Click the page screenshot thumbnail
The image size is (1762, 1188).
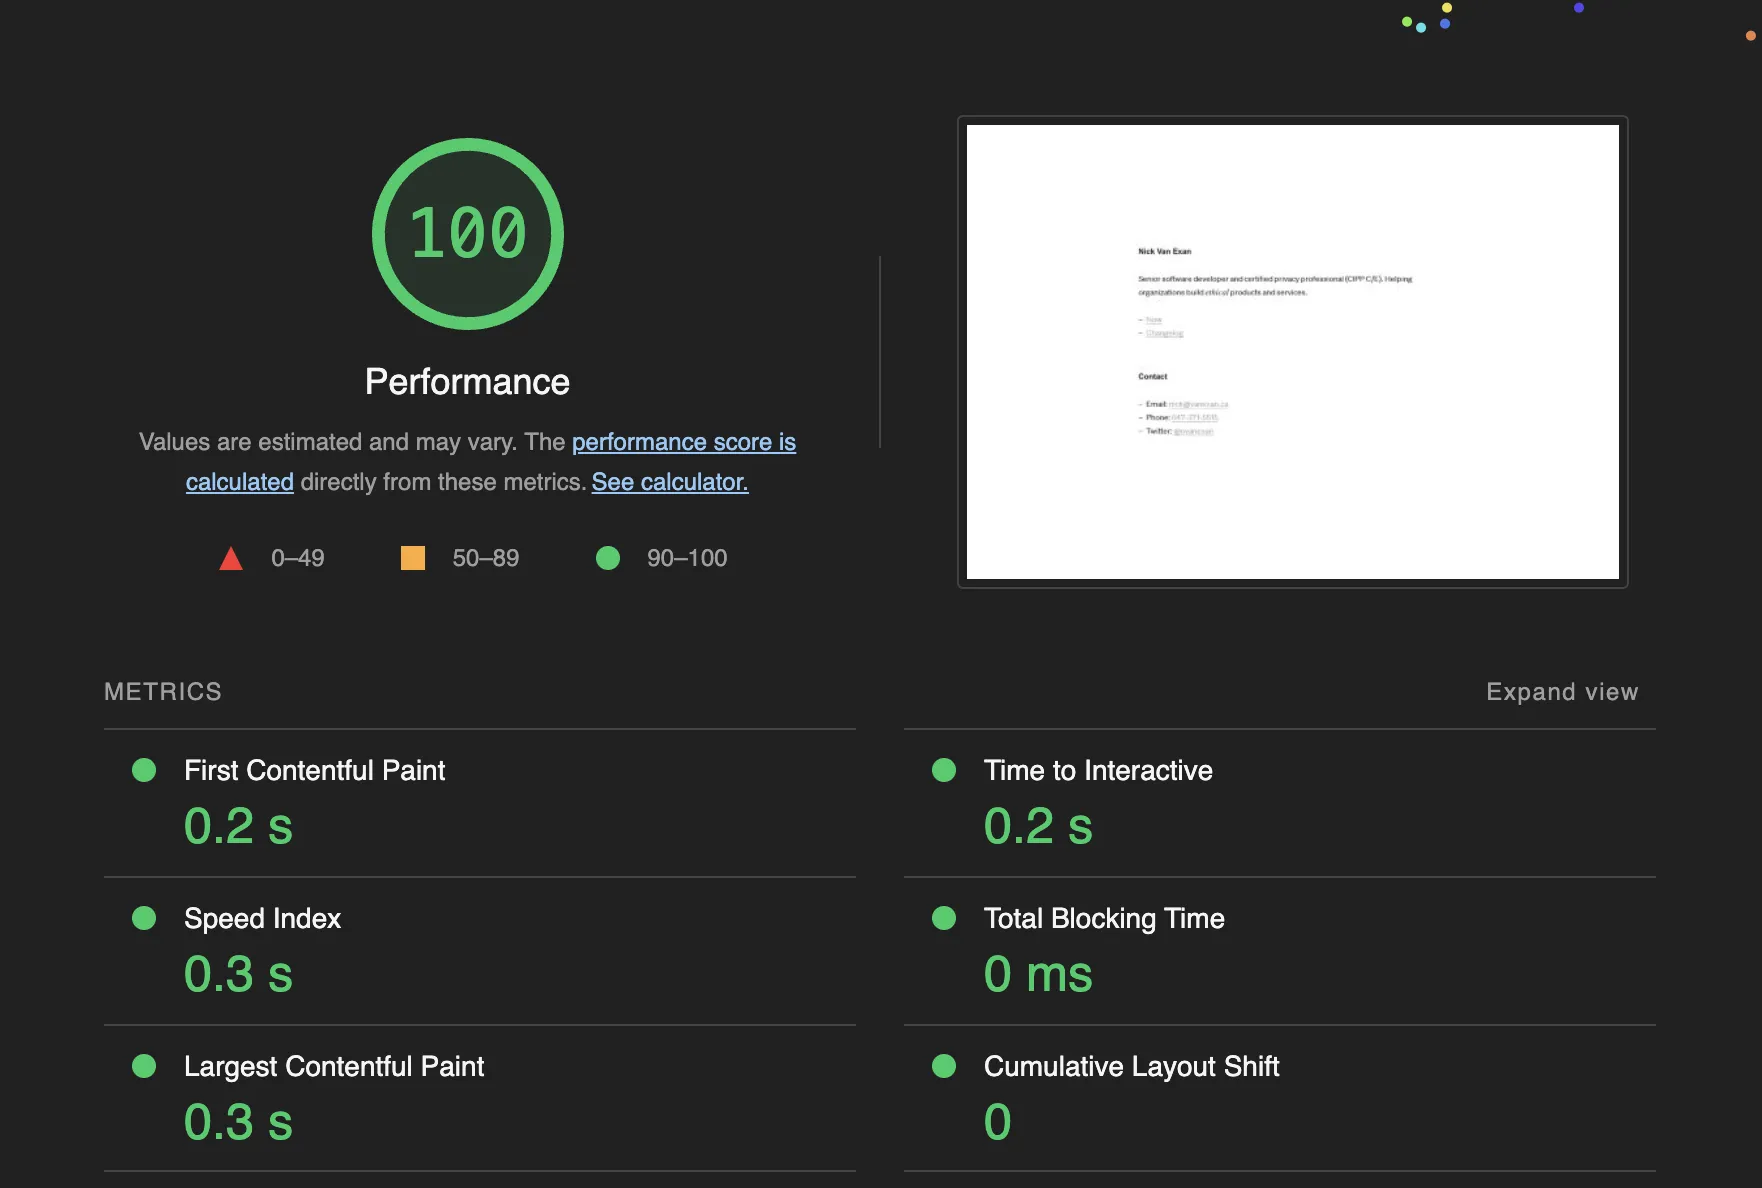coord(1293,352)
